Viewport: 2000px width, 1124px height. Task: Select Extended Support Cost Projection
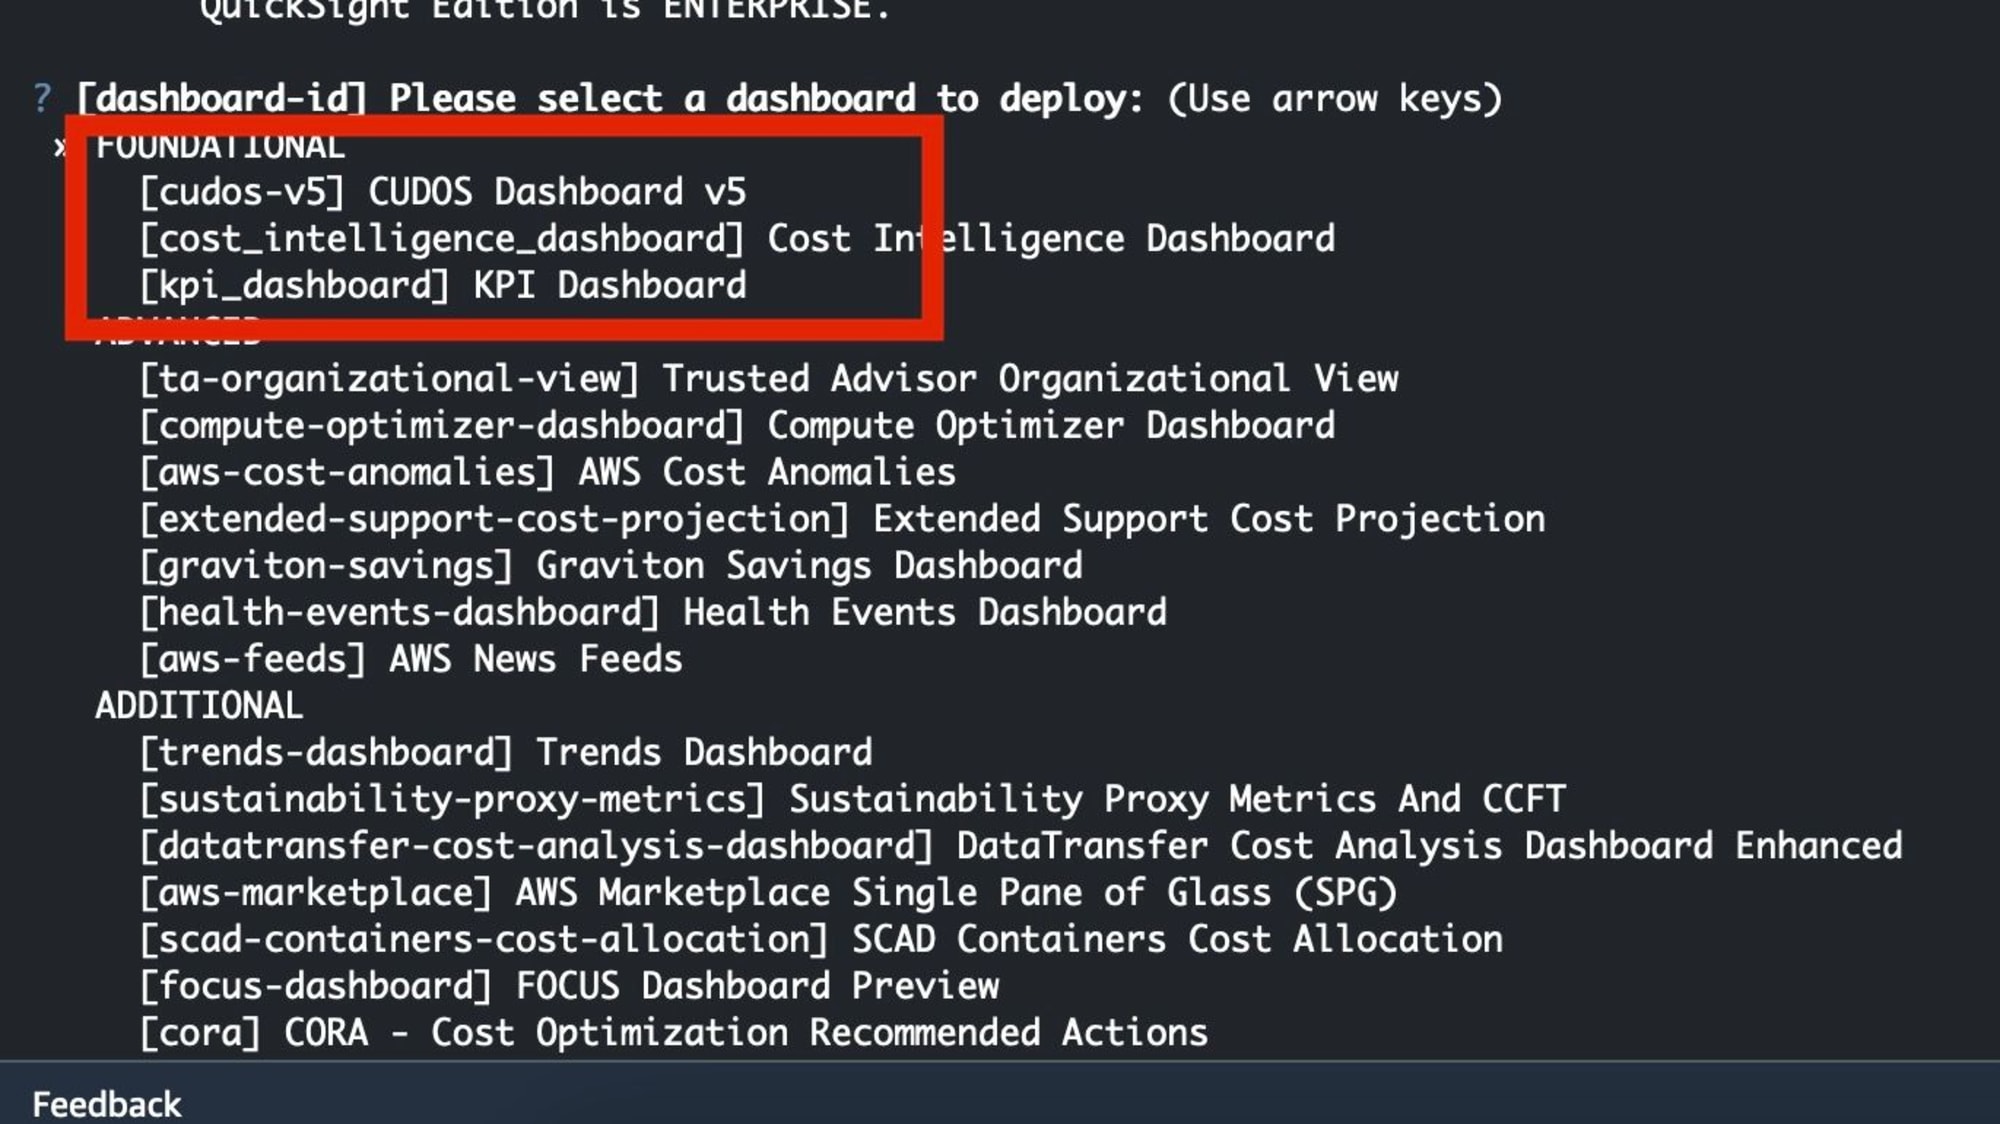(x=841, y=518)
